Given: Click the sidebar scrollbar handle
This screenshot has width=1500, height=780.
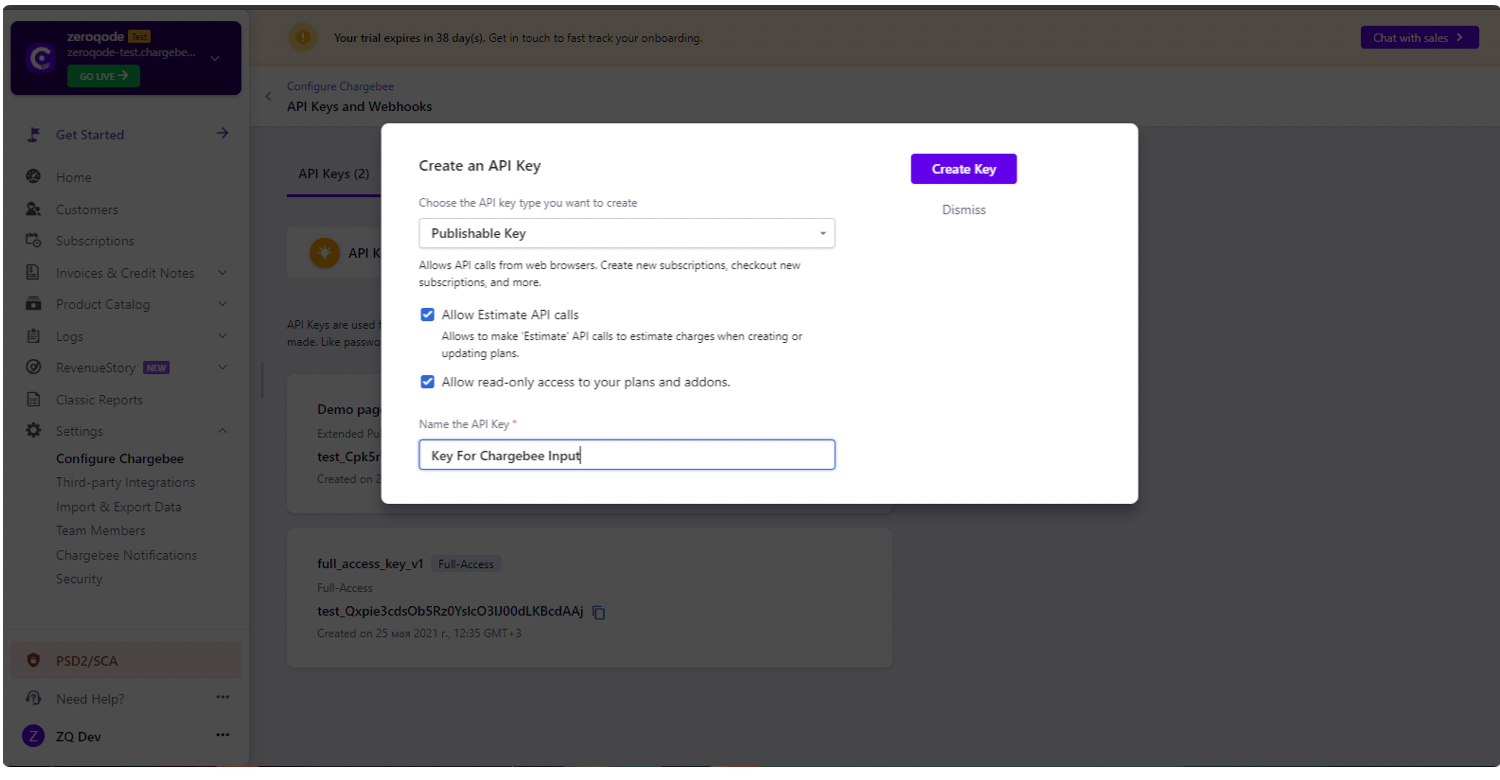Looking at the screenshot, I should point(262,380).
